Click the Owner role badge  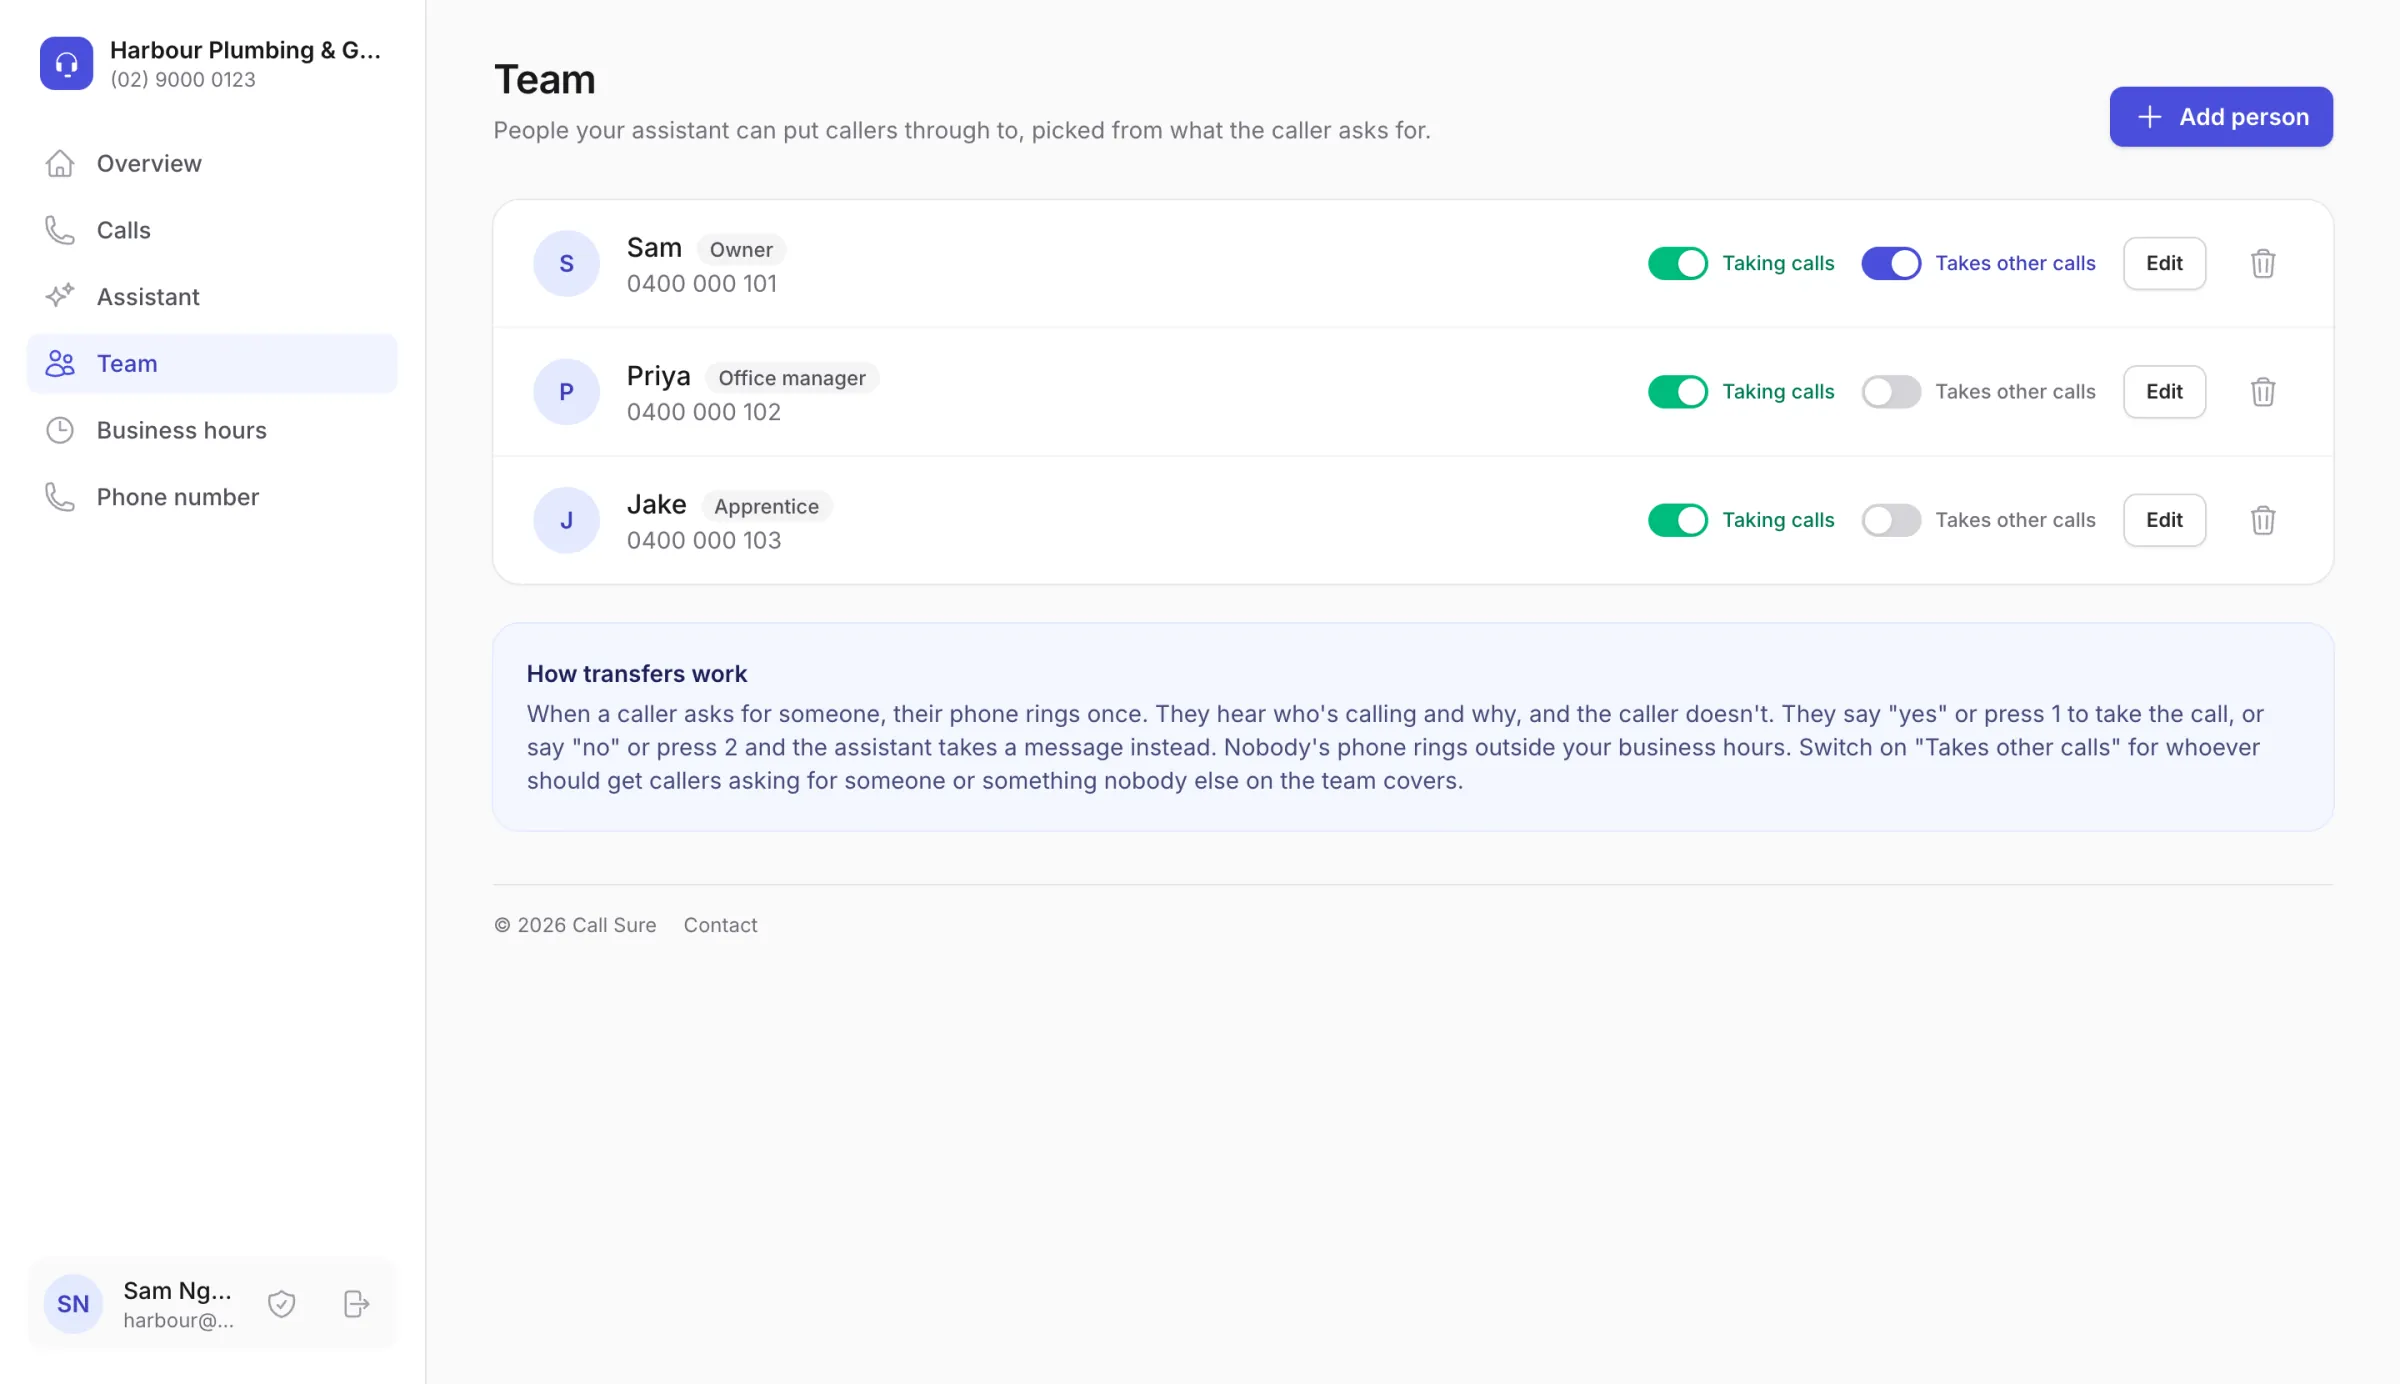tap(741, 250)
